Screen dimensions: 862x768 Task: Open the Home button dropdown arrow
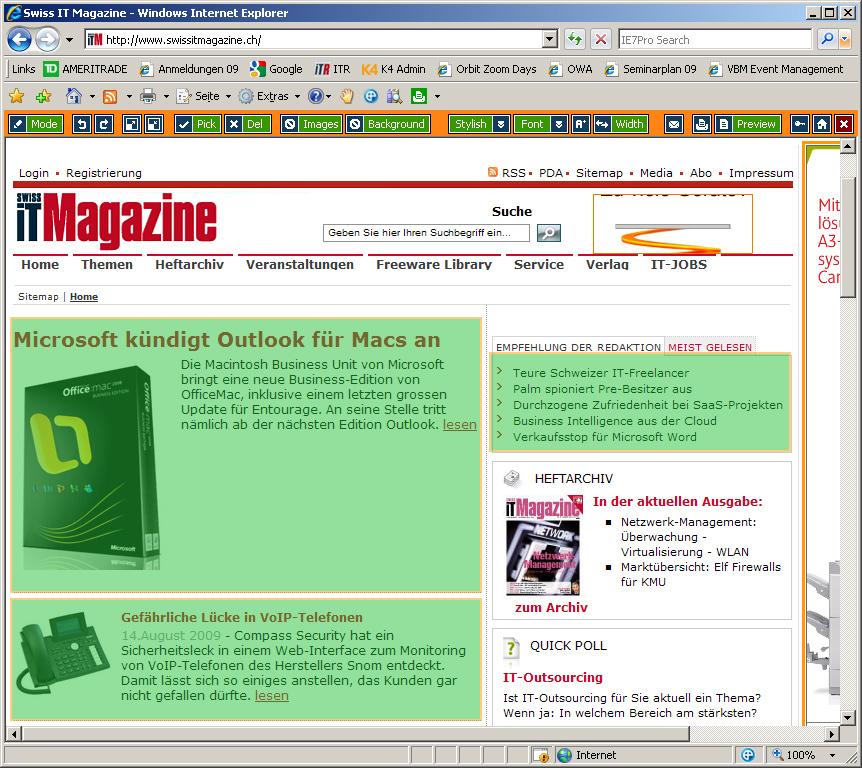point(92,97)
